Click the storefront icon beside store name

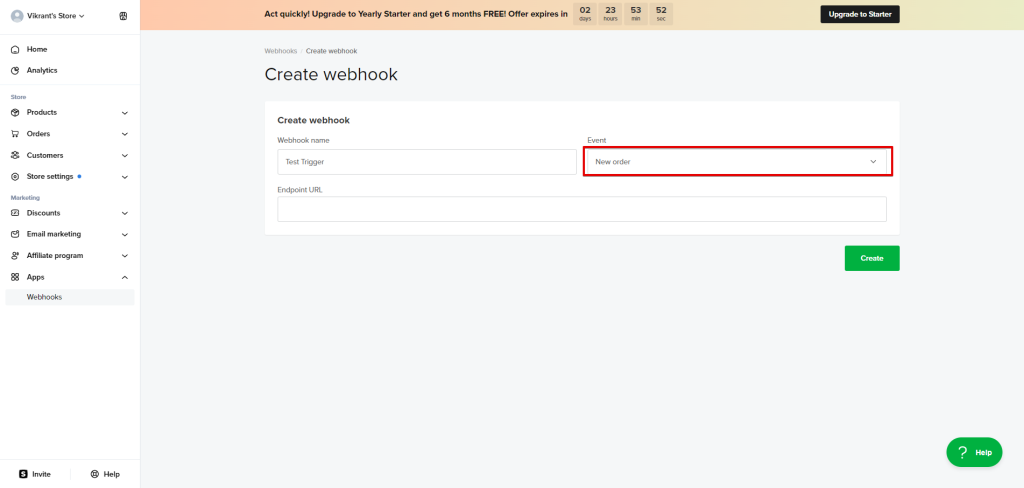(x=123, y=16)
